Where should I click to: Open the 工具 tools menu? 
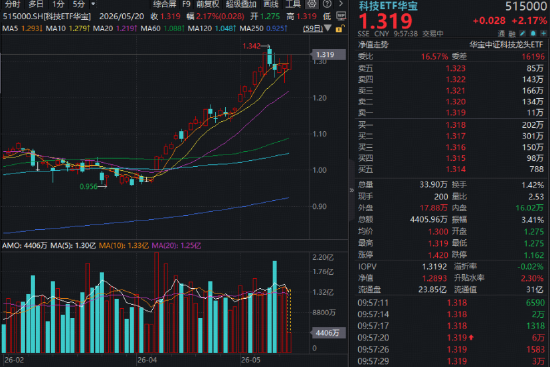293,4
